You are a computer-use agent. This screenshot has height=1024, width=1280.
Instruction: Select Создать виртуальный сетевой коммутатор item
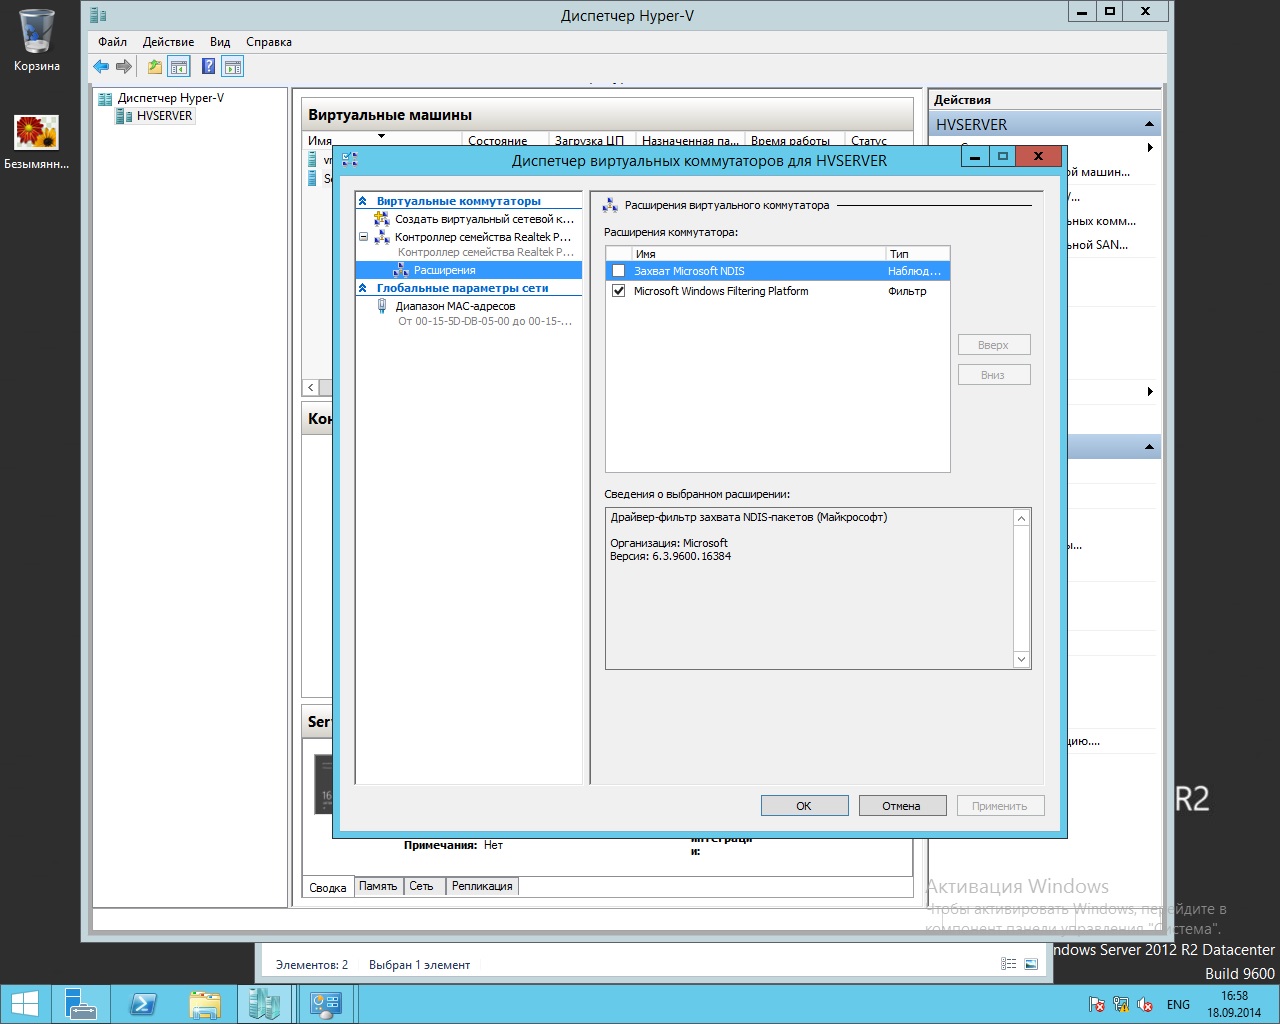[484, 219]
